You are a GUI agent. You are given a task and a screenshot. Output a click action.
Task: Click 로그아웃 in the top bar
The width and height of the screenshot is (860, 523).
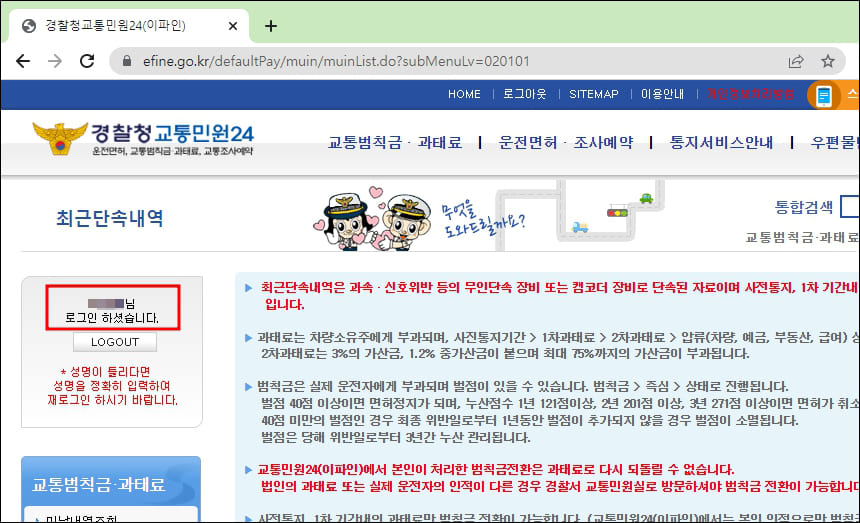[525, 94]
